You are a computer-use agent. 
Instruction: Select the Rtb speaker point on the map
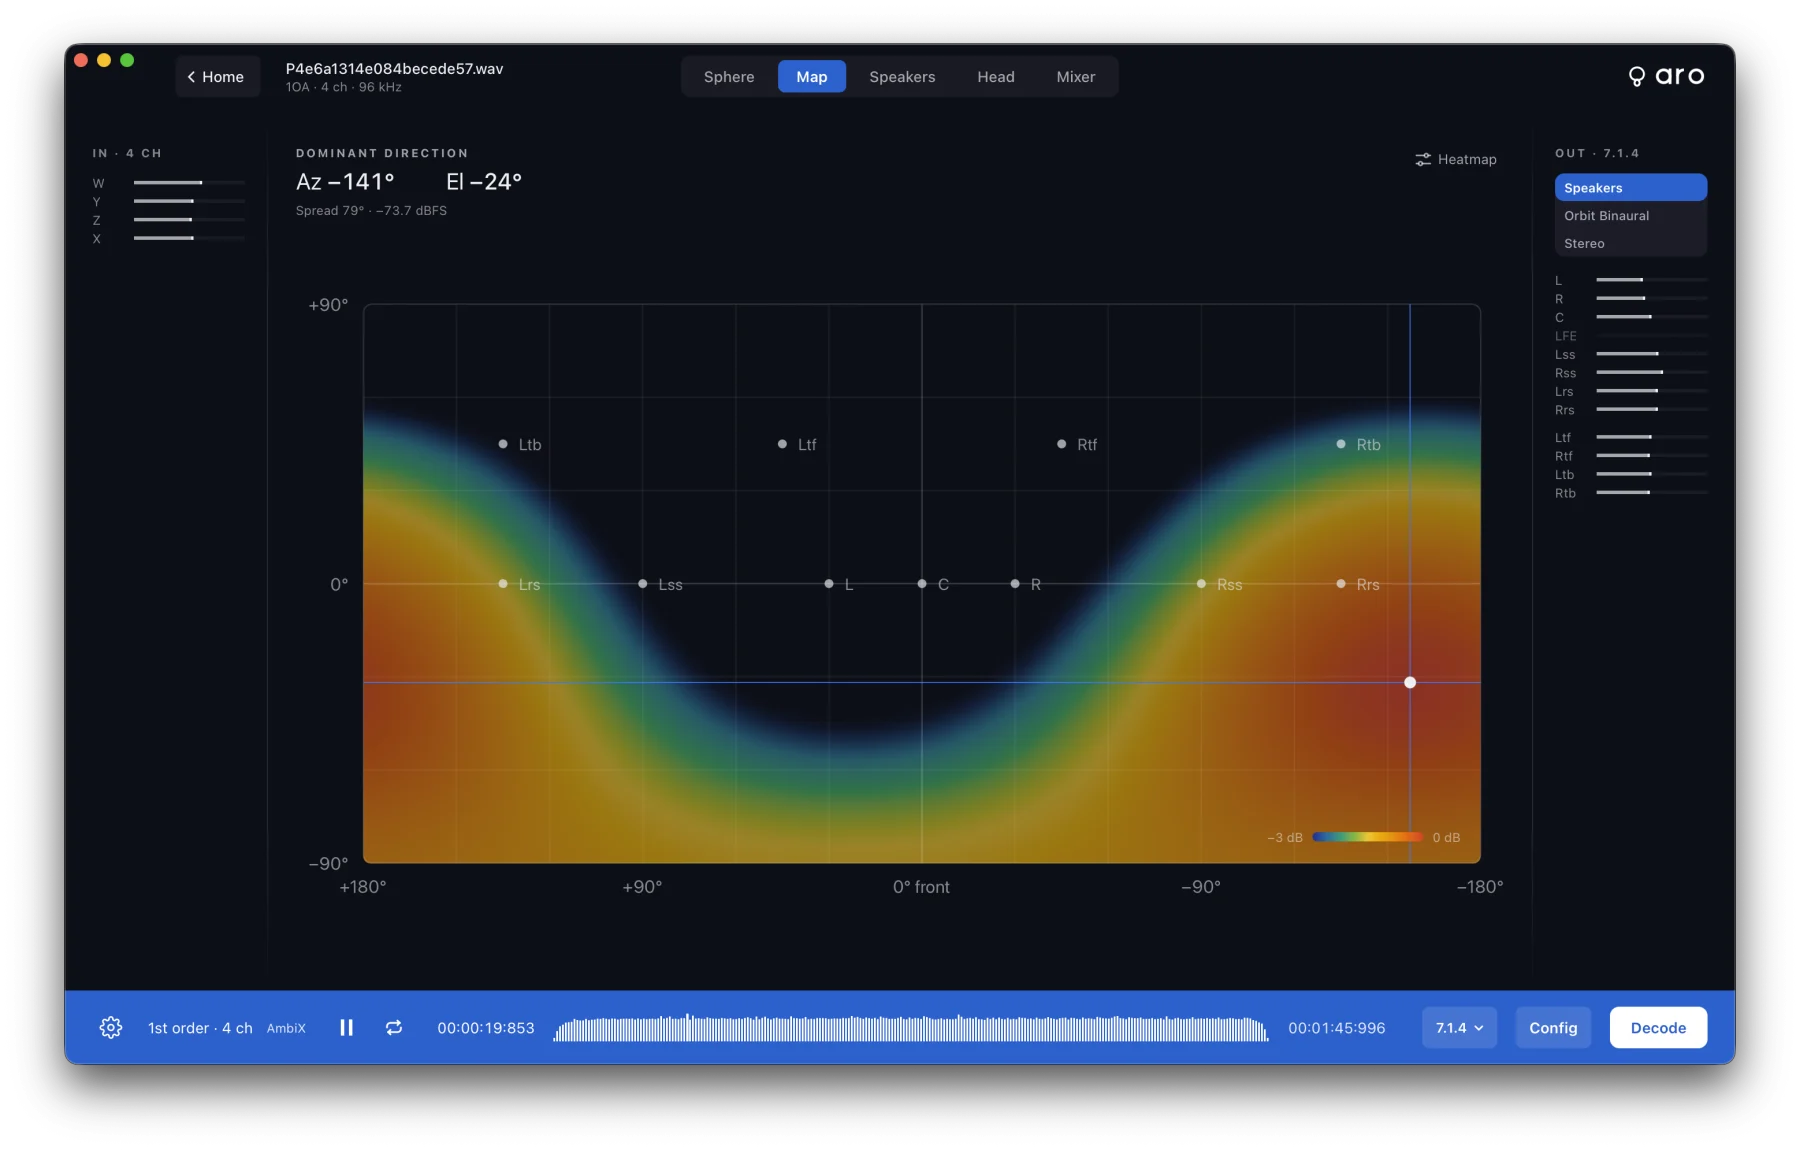[x=1341, y=444]
